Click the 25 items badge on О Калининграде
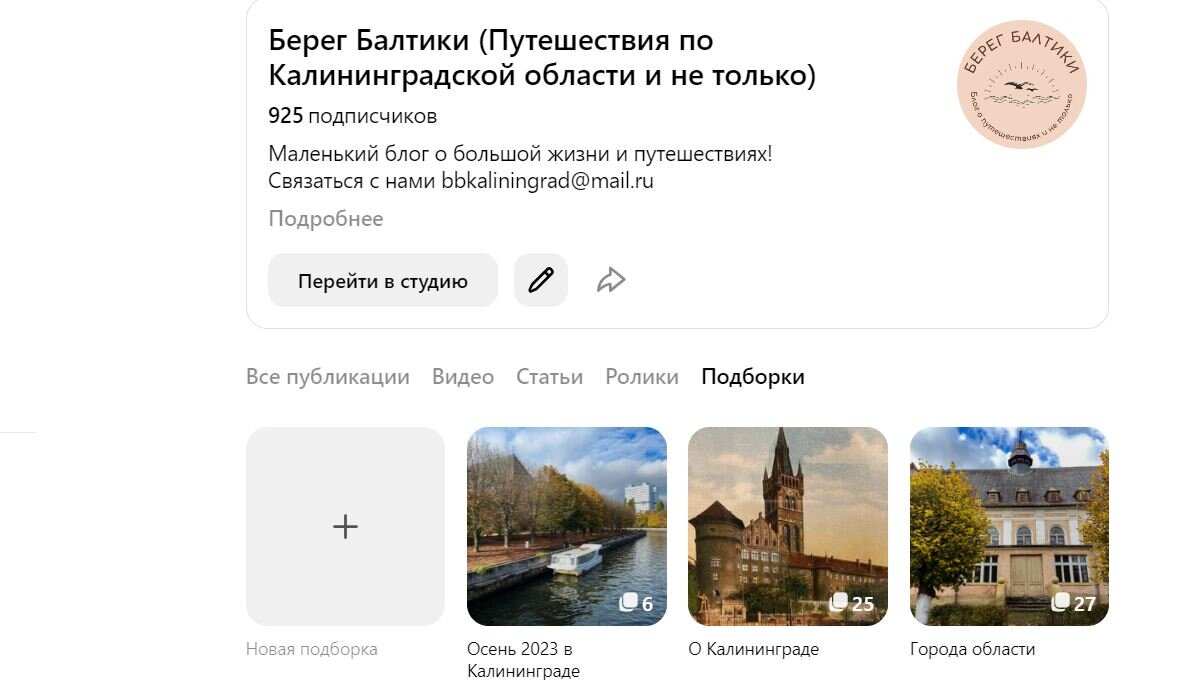 click(x=852, y=604)
